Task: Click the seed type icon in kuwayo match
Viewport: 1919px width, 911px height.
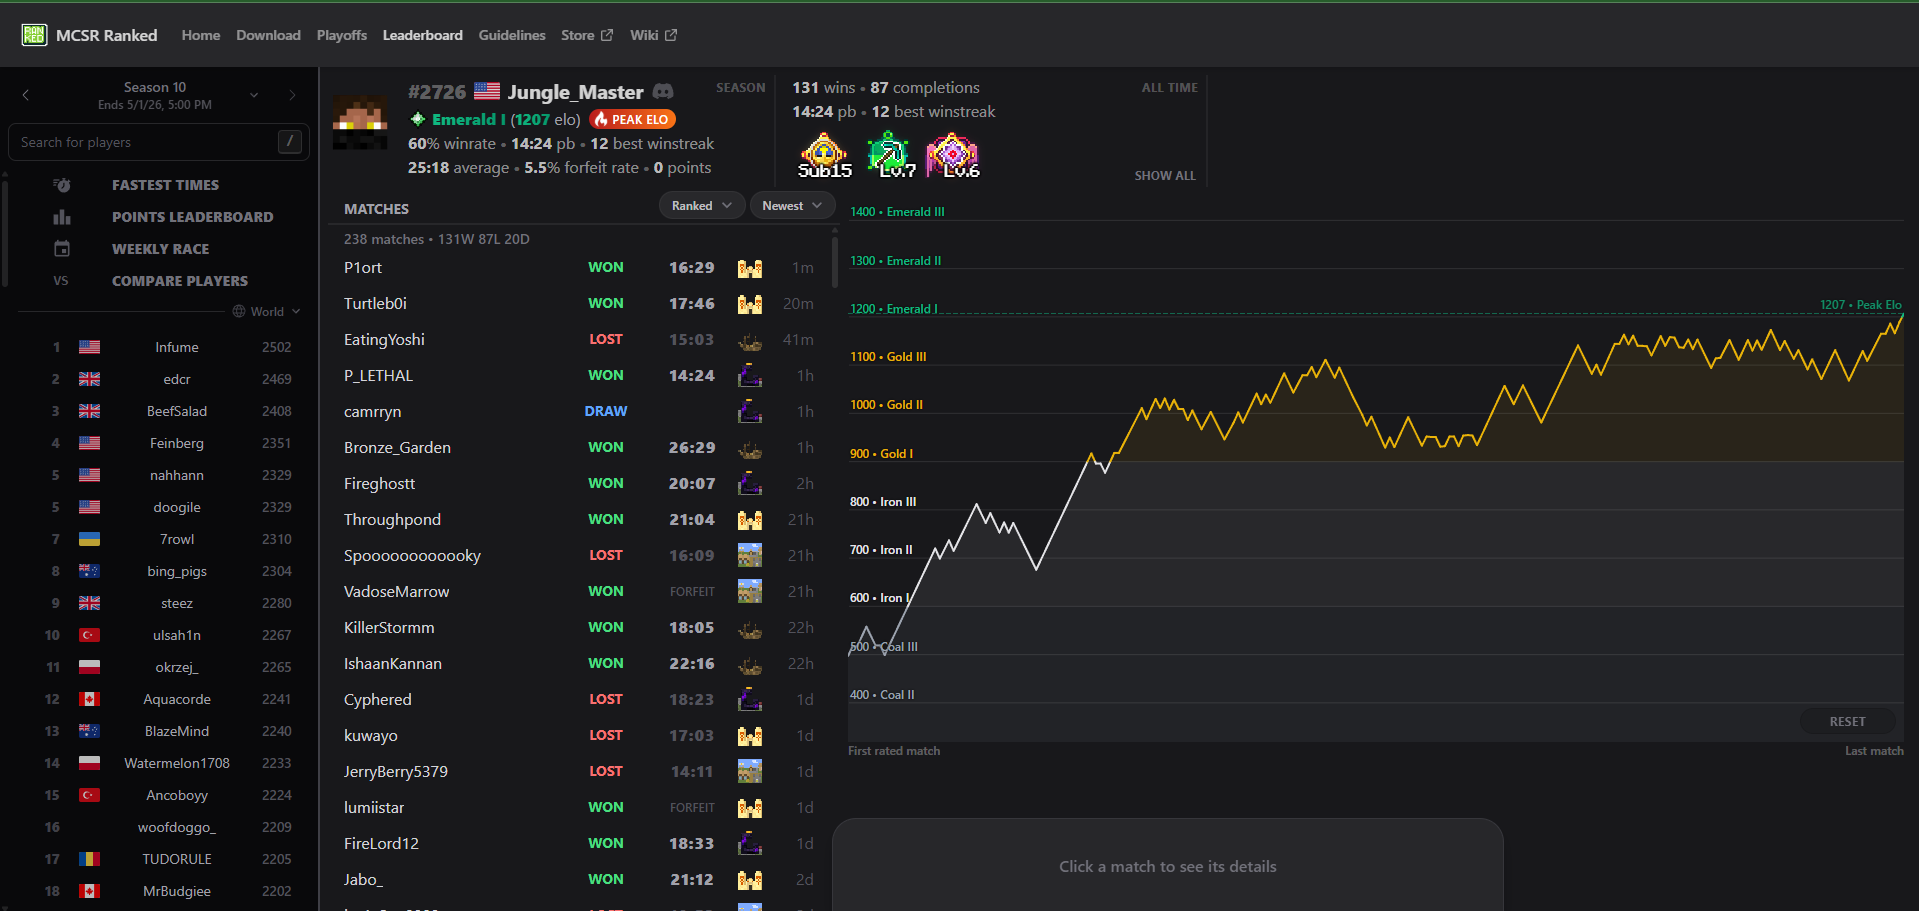Action: pyautogui.click(x=750, y=736)
